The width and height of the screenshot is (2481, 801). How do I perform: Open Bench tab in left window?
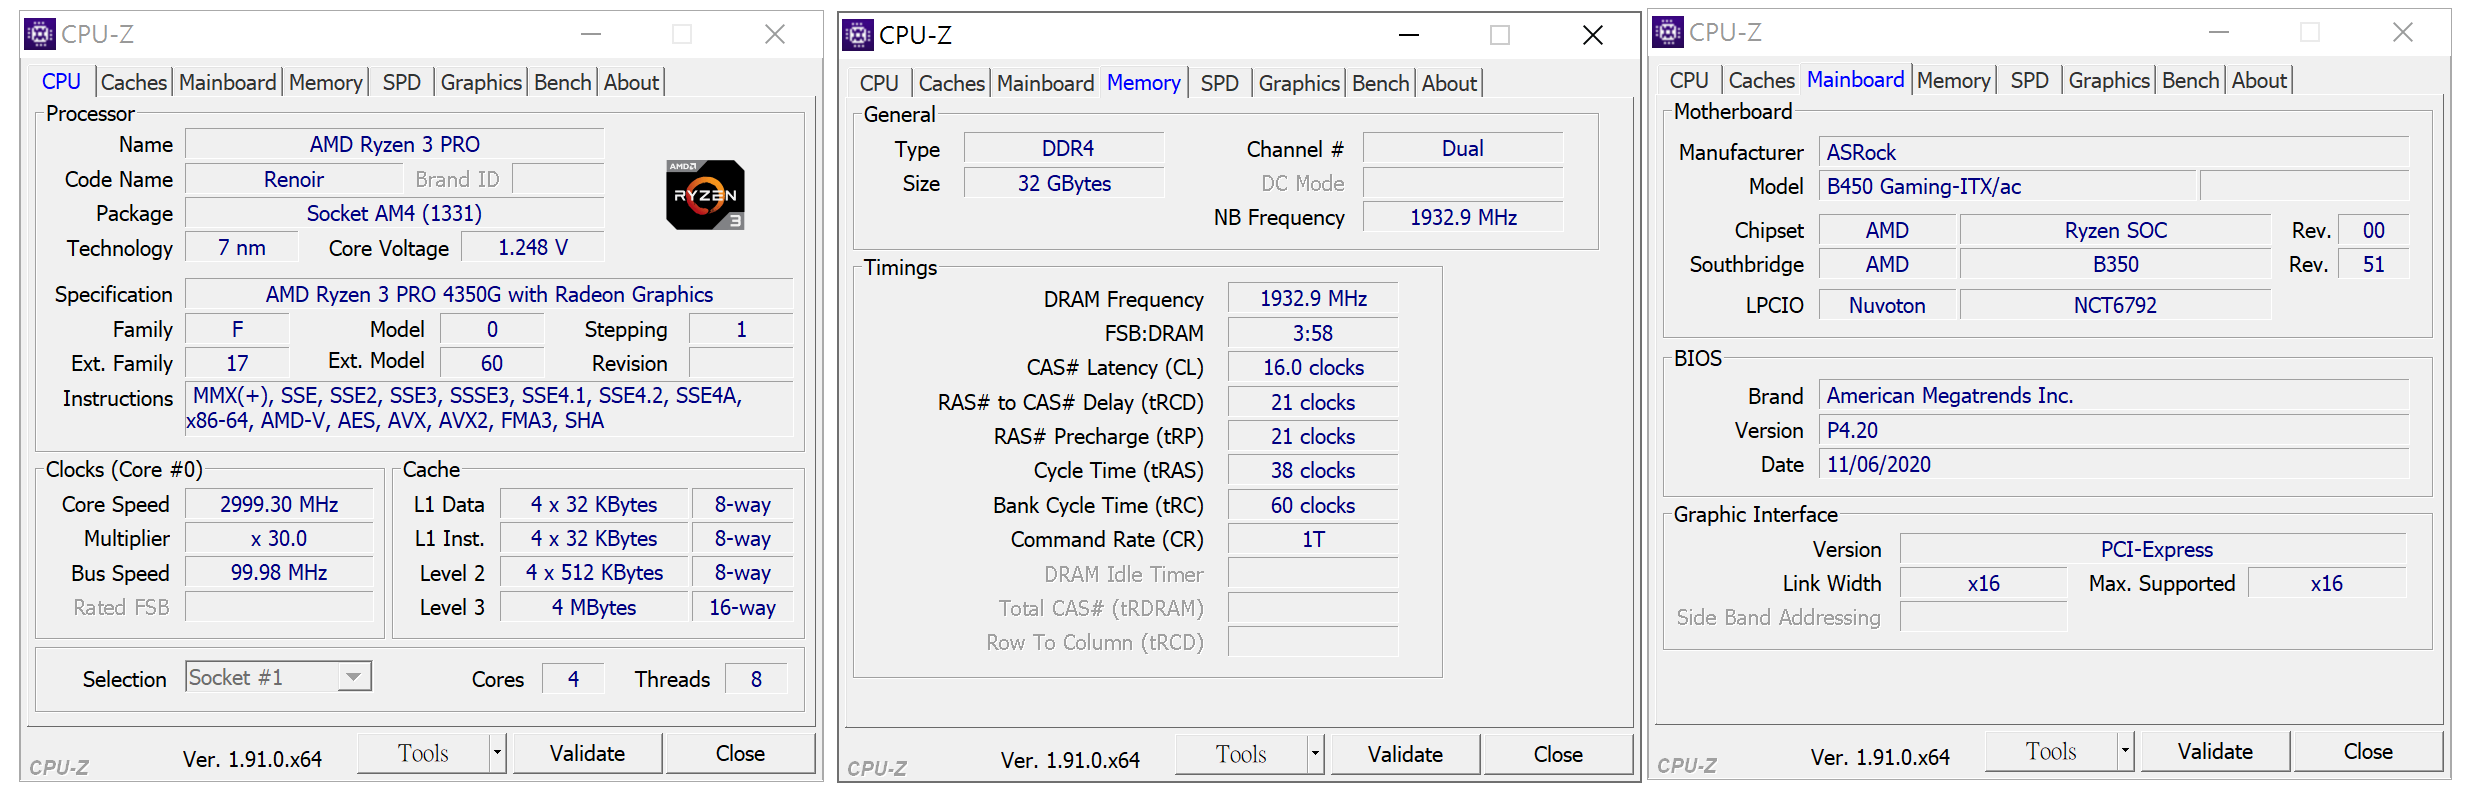[x=562, y=82]
